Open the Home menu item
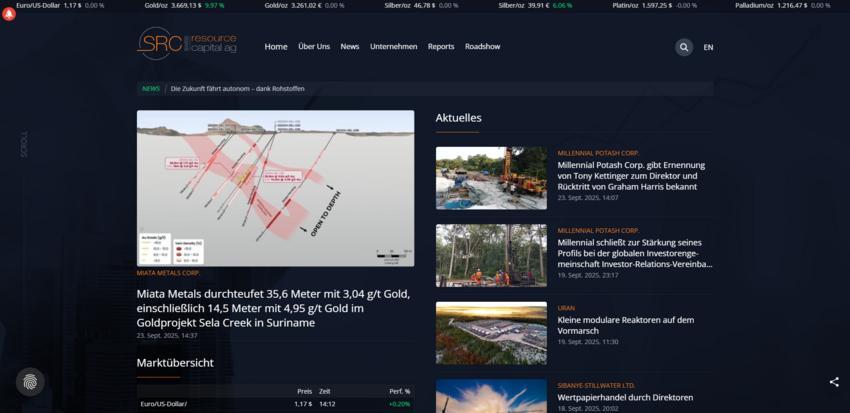This screenshot has height=413, width=850. tap(276, 47)
